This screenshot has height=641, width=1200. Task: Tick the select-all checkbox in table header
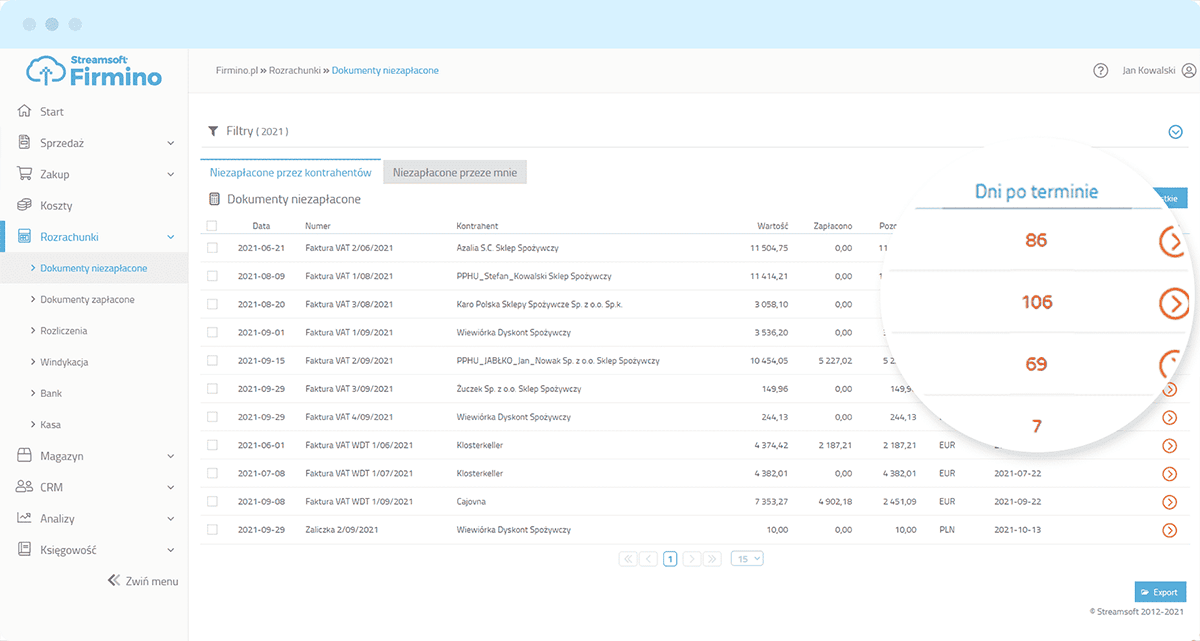coord(212,226)
